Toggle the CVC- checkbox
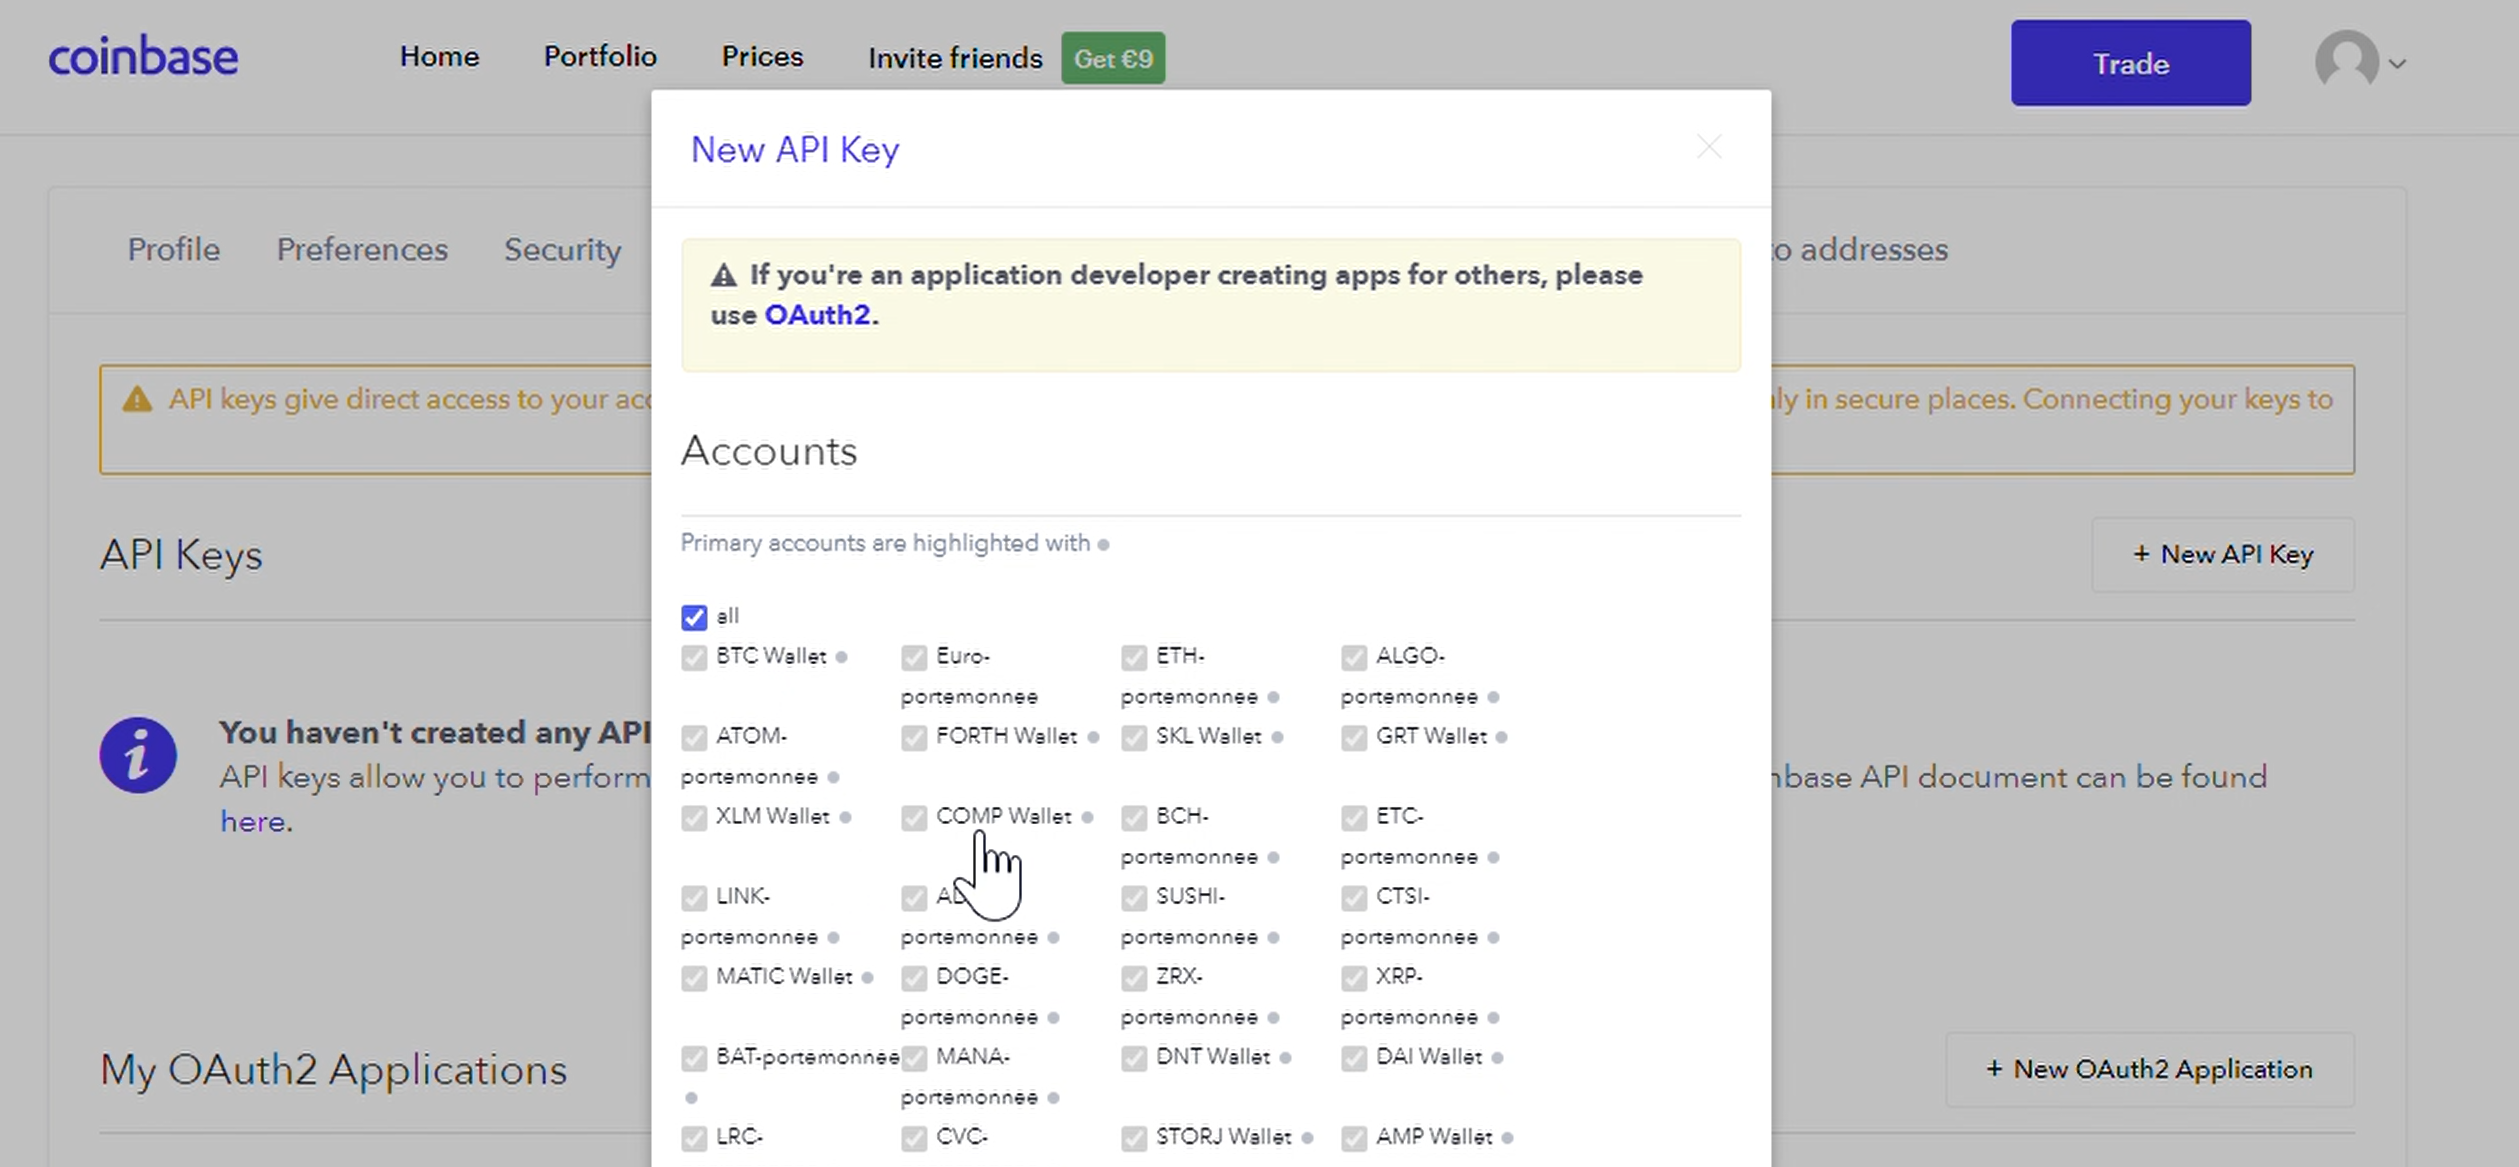 point(914,1137)
